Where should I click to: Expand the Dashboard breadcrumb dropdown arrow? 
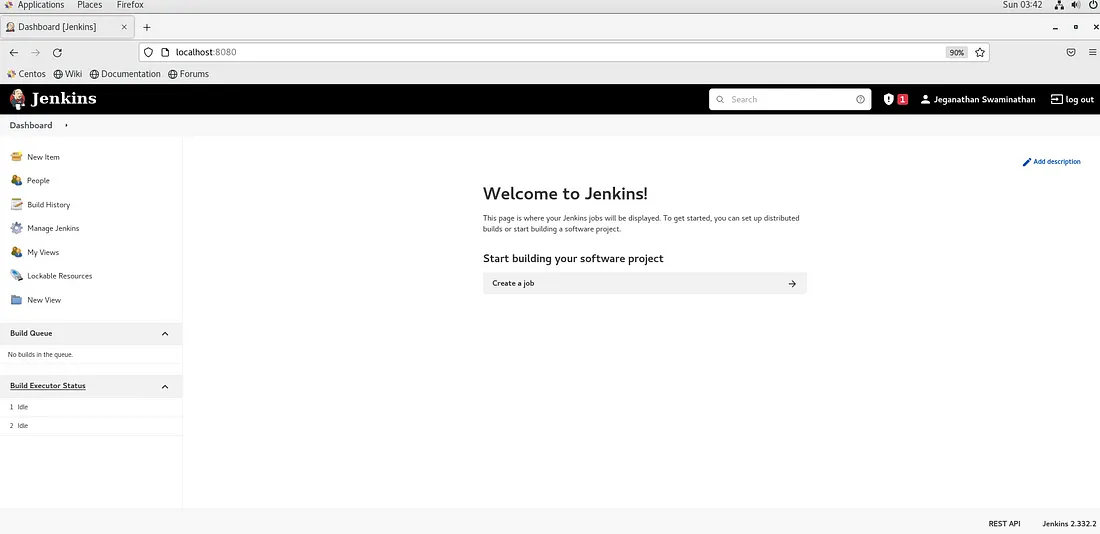[x=66, y=125]
